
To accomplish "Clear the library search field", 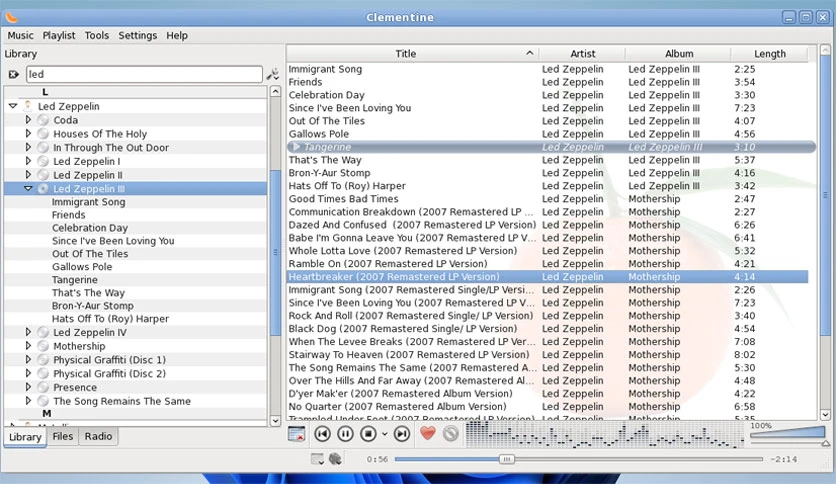I will click(13, 75).
